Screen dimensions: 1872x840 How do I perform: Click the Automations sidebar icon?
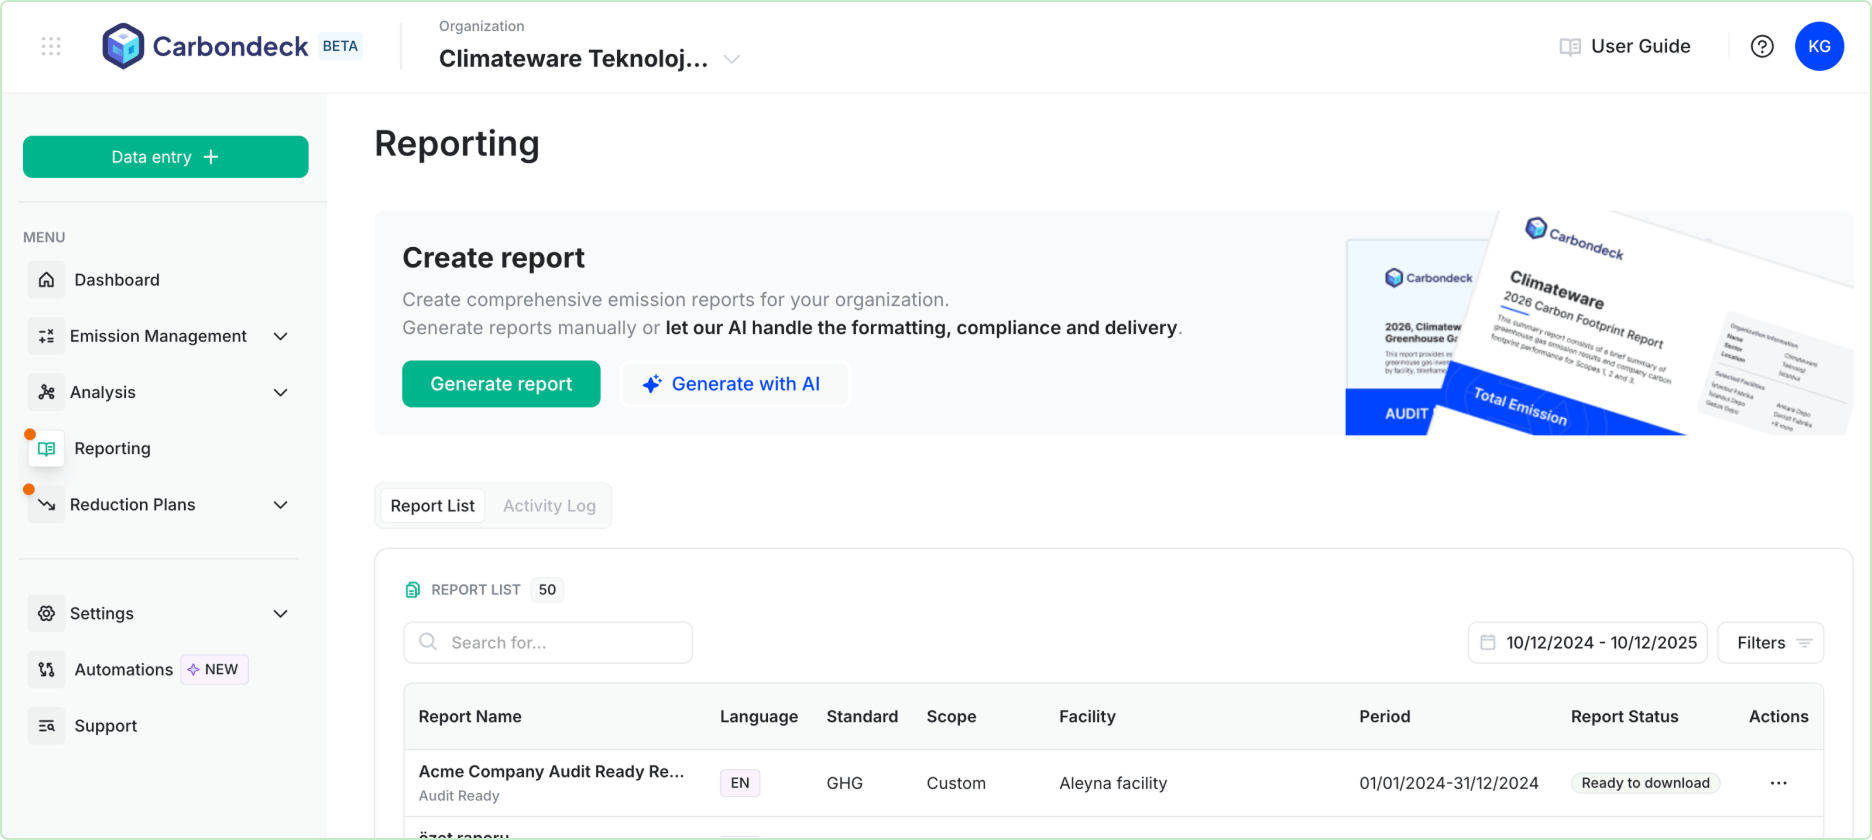[x=46, y=670]
